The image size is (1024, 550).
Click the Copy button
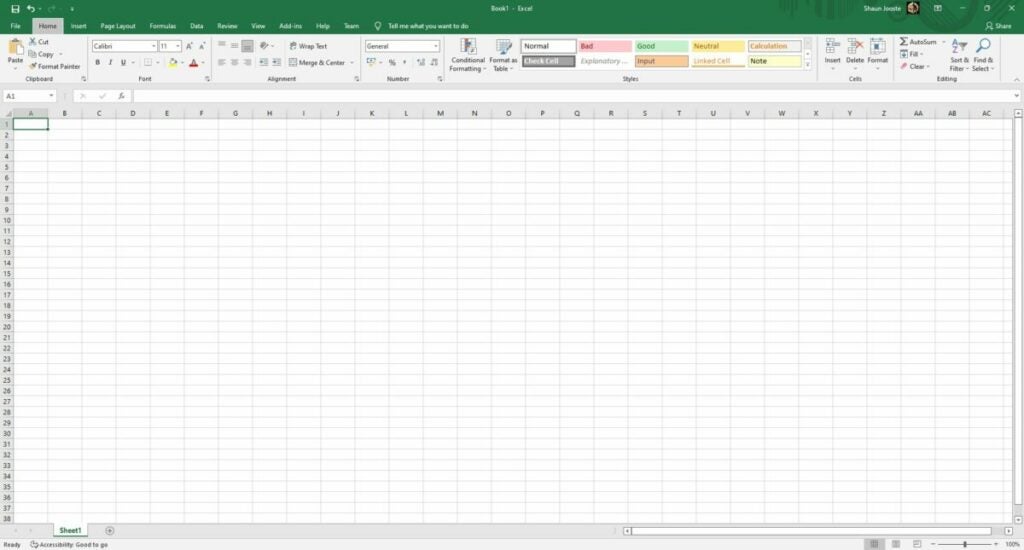(x=41, y=54)
